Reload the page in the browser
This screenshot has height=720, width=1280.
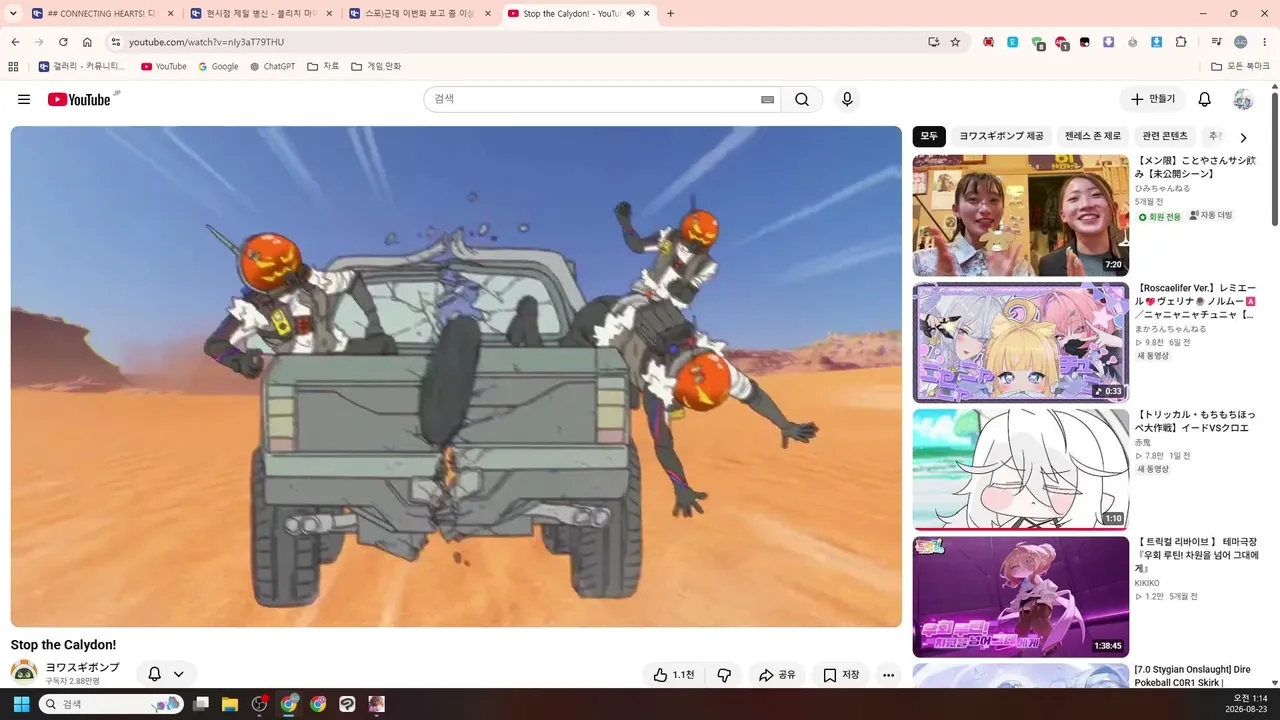click(63, 42)
